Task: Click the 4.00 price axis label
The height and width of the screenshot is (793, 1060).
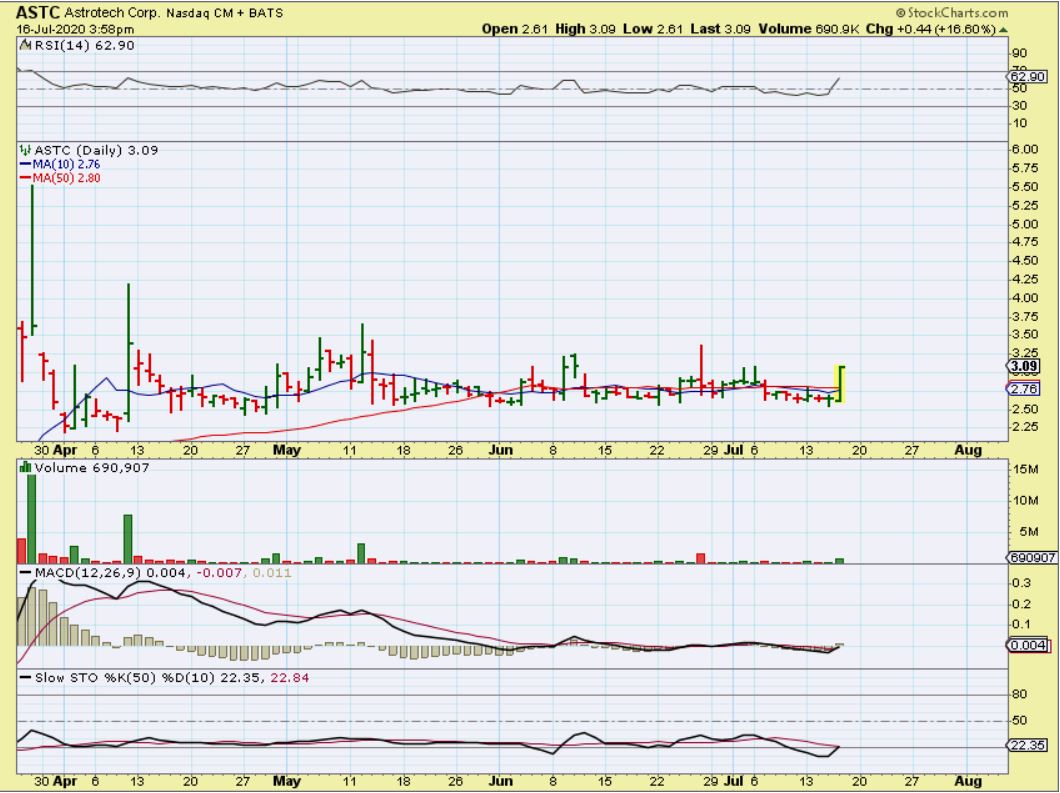Action: tap(1026, 297)
